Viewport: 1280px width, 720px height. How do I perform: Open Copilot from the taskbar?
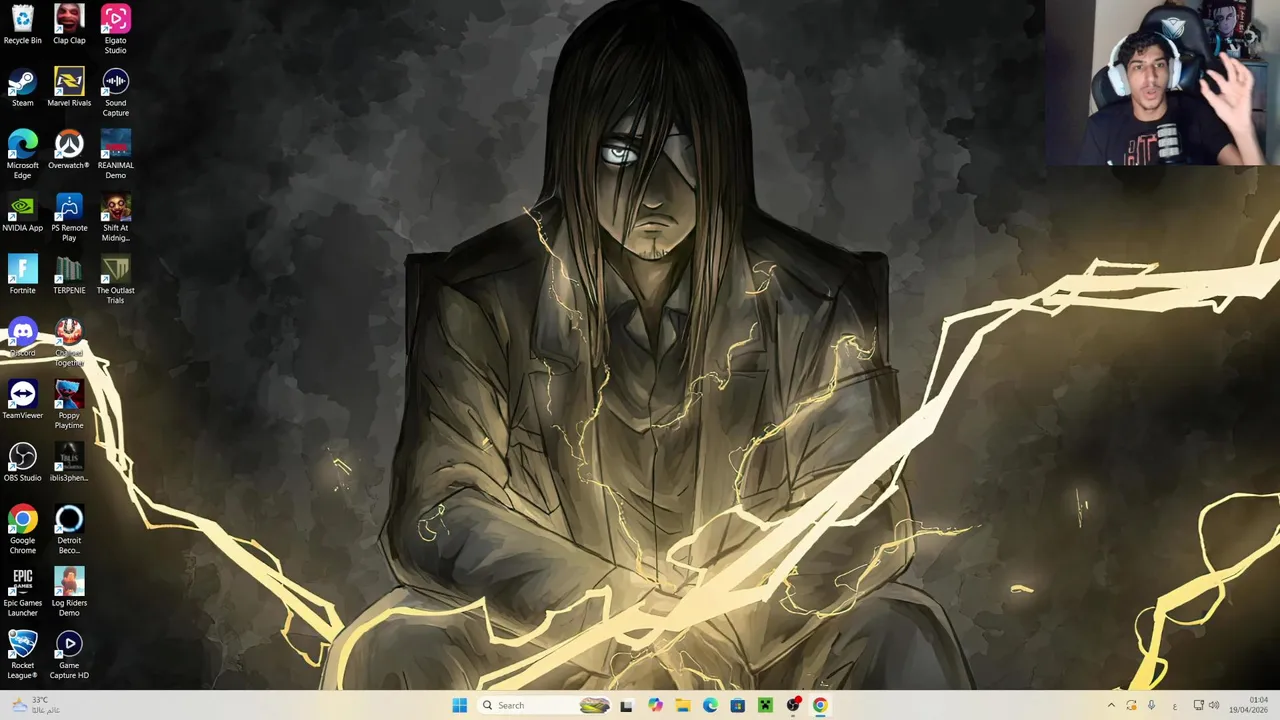pyautogui.click(x=655, y=705)
